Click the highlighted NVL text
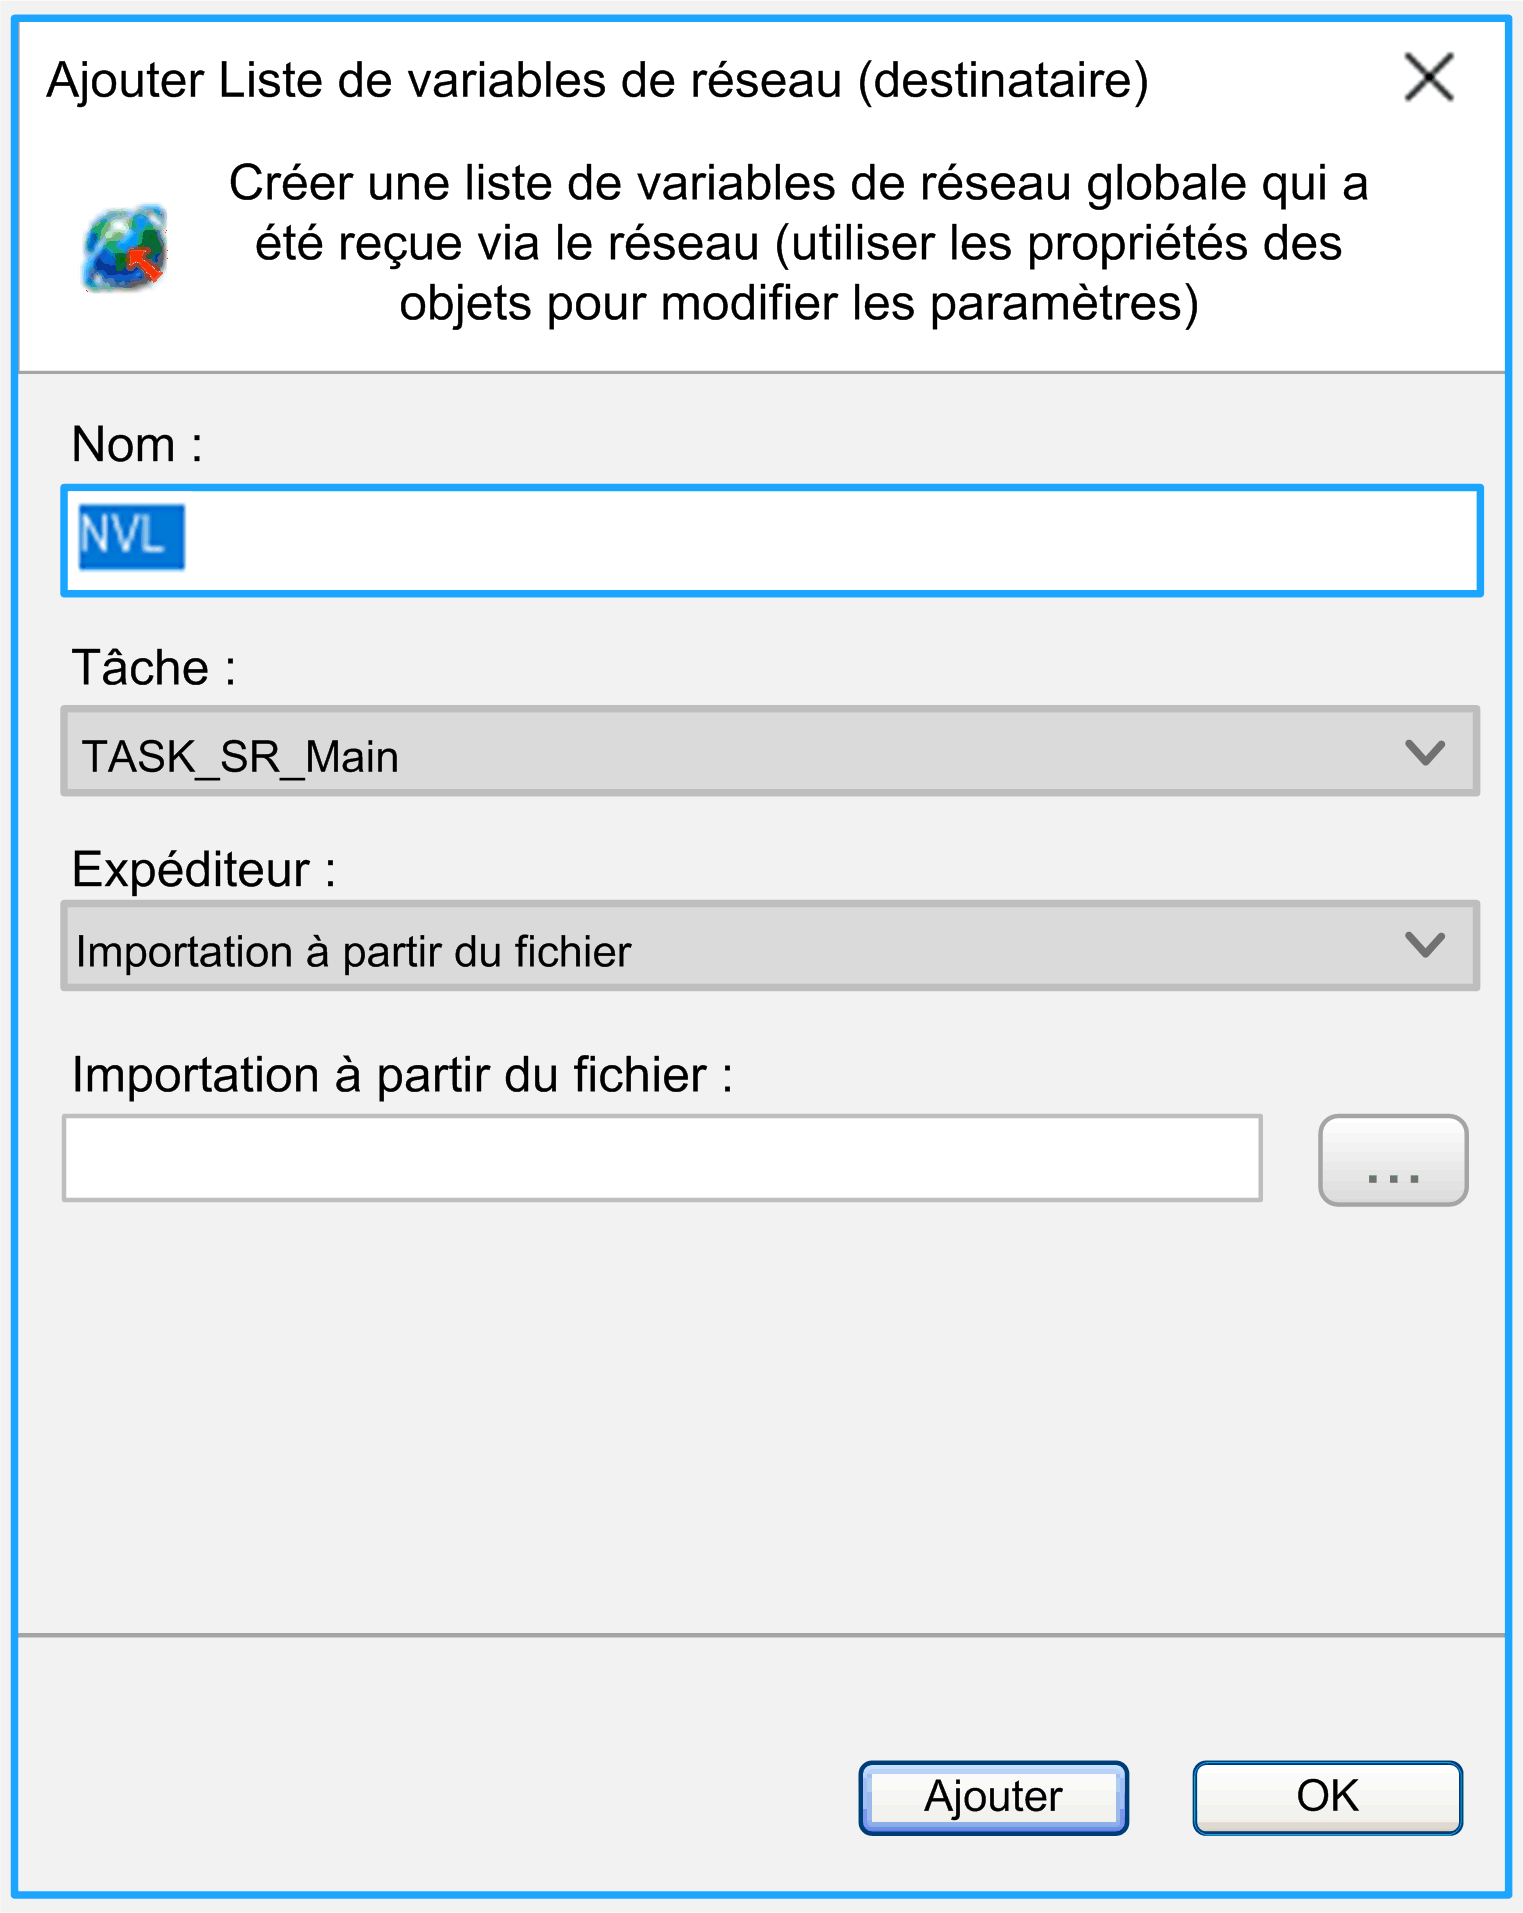The width and height of the screenshot is (1523, 1913). pyautogui.click(x=131, y=537)
